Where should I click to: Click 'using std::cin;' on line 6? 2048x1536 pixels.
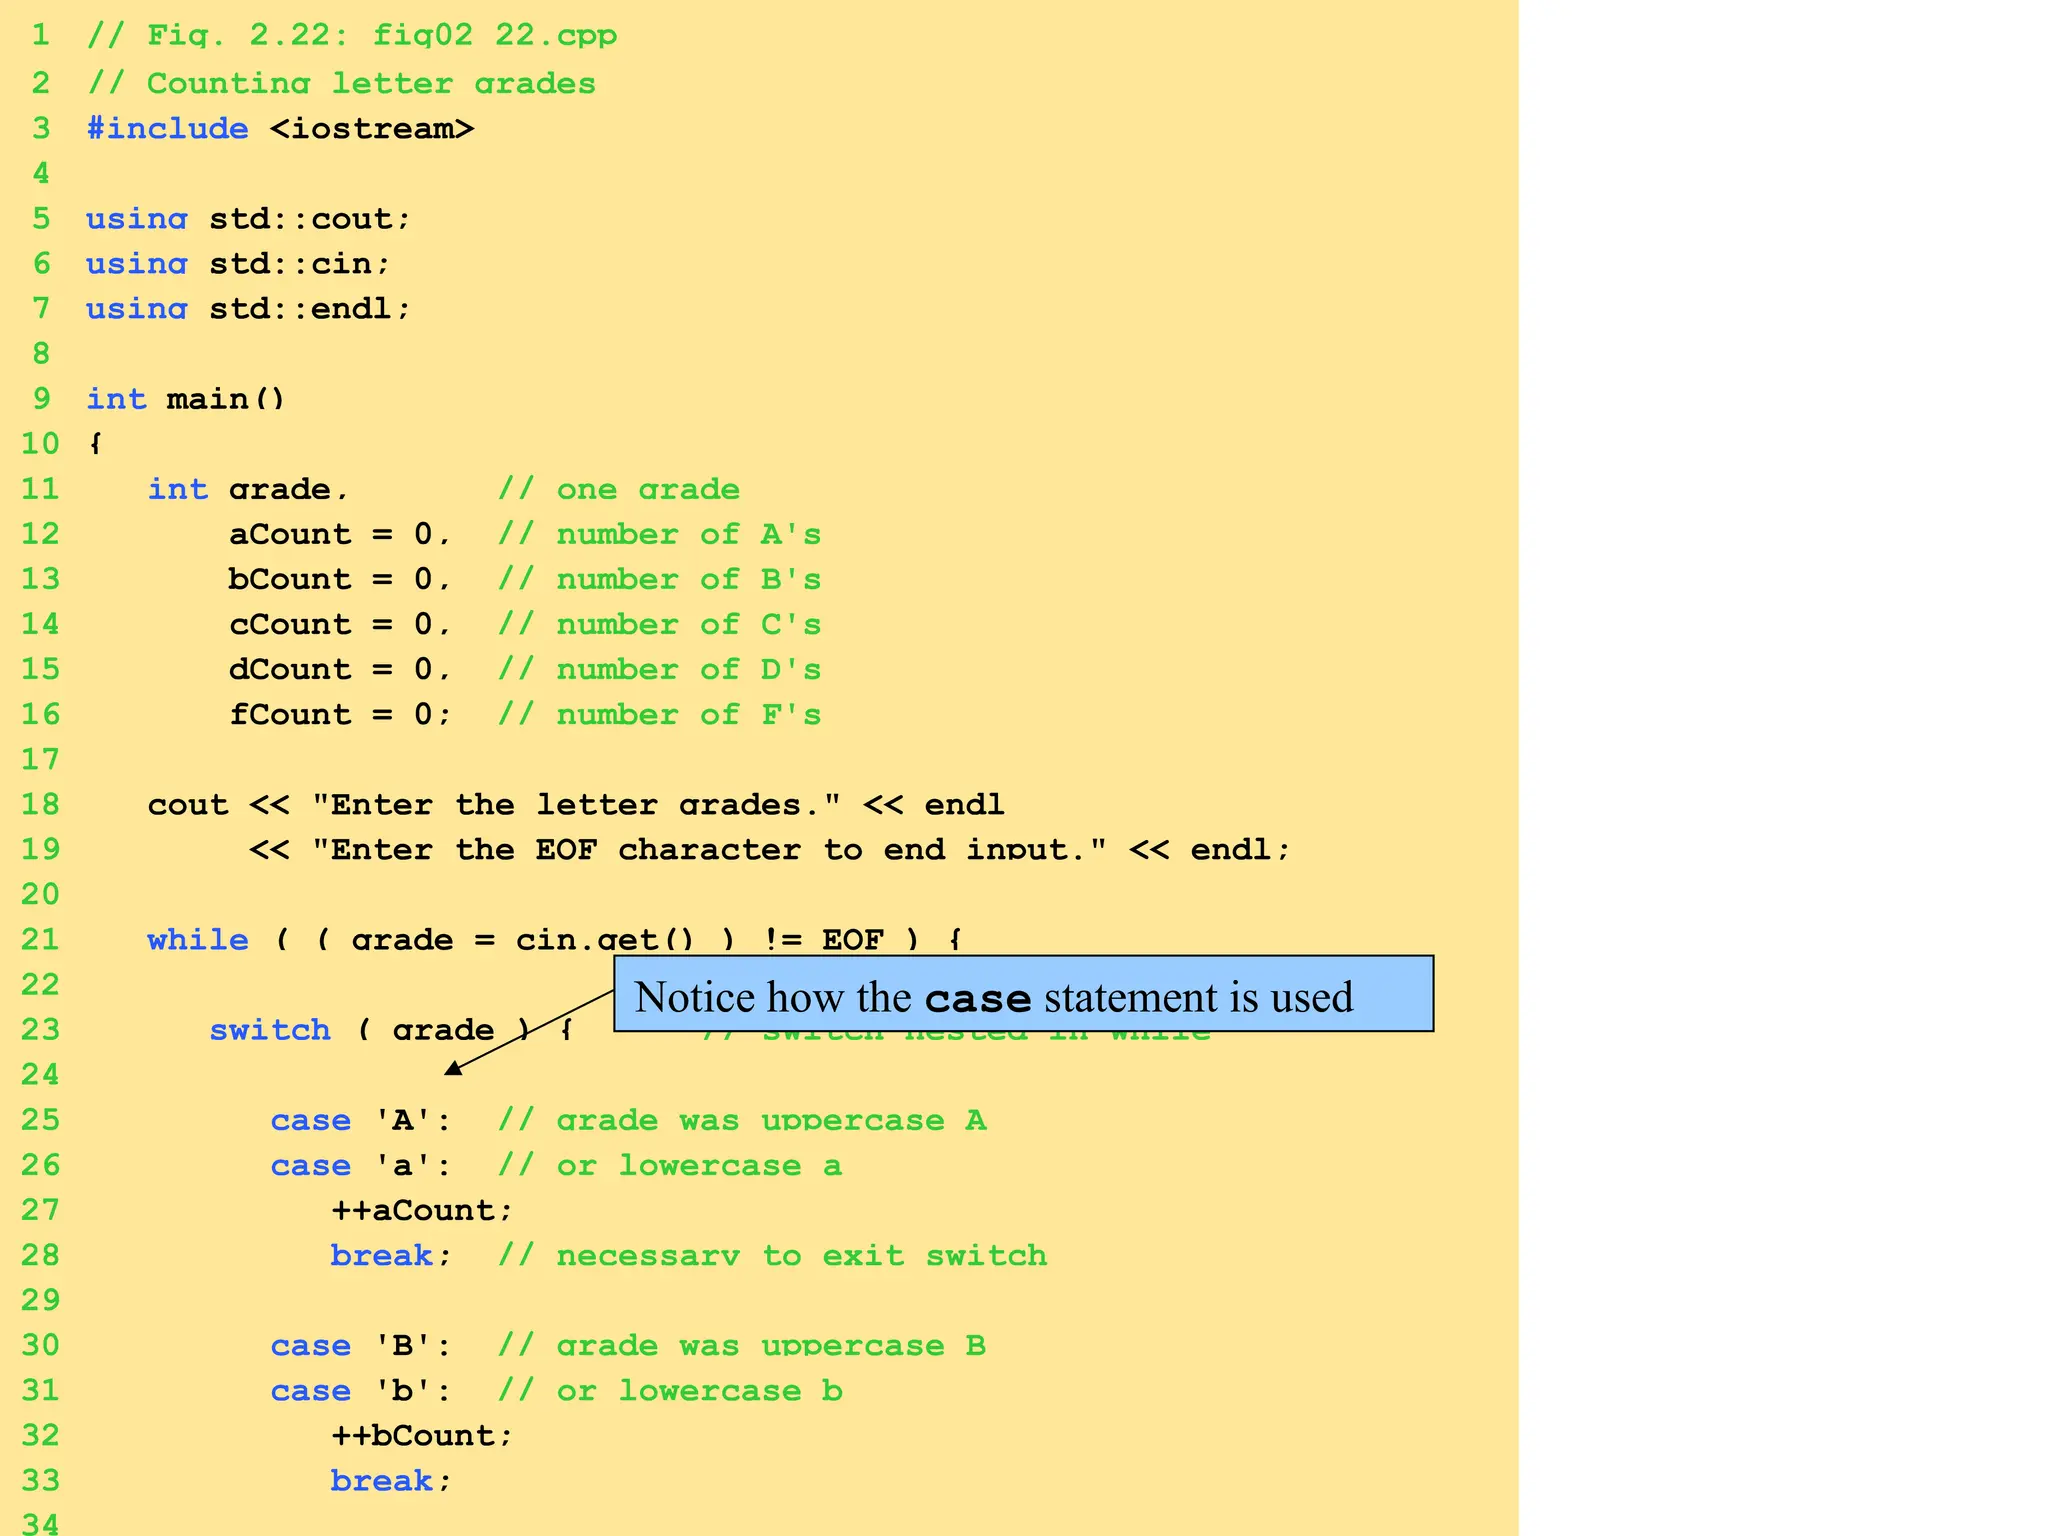click(x=238, y=264)
